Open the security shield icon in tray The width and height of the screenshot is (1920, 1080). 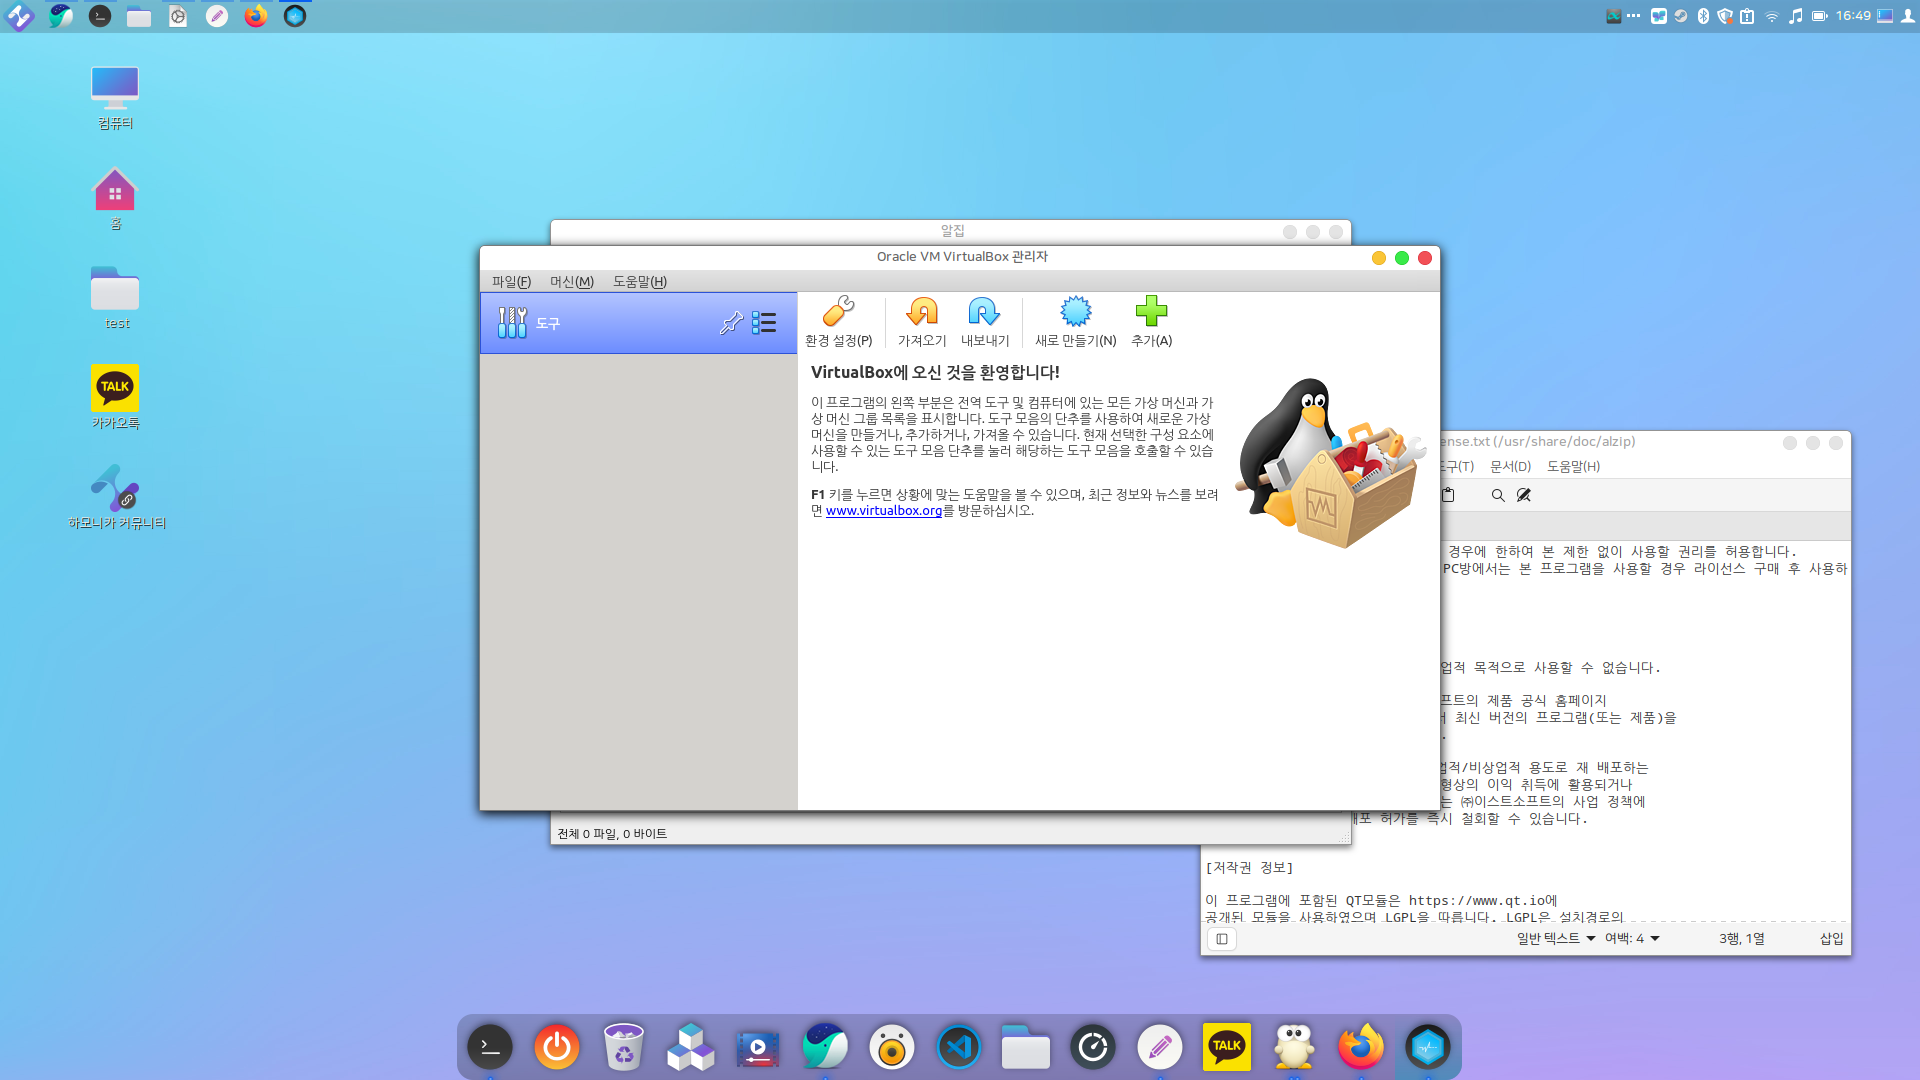pos(1725,16)
